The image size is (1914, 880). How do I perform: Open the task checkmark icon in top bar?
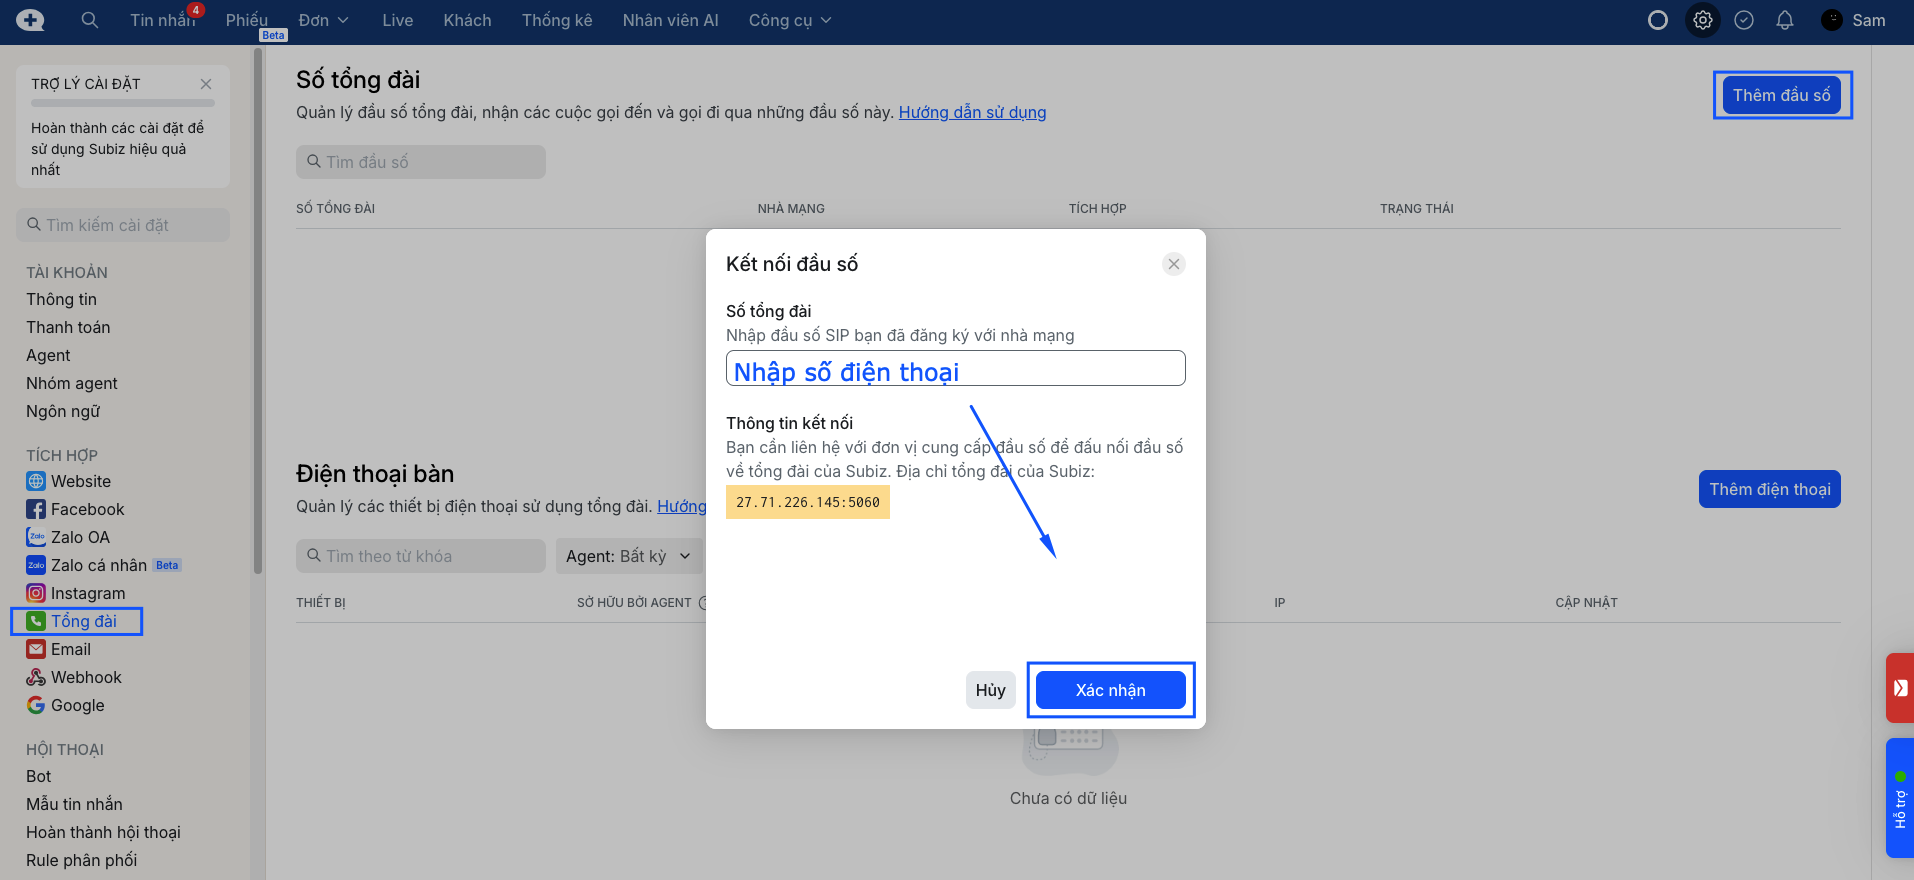tap(1744, 20)
